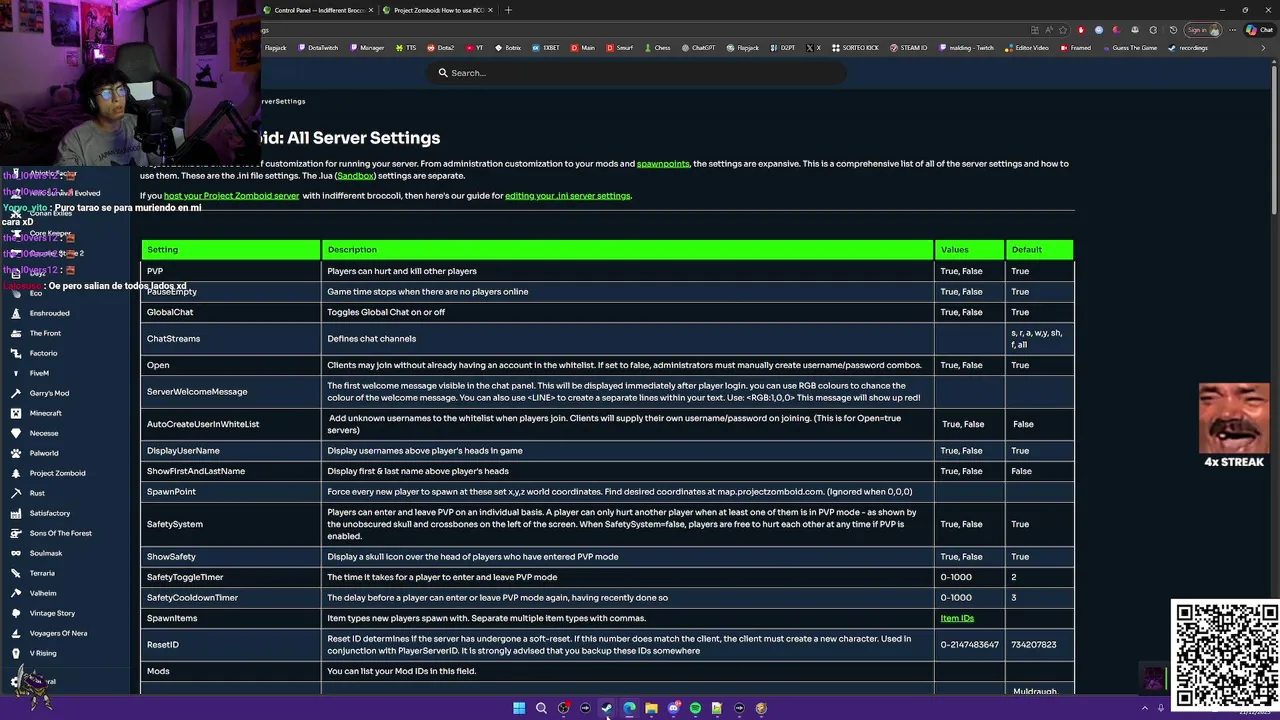Open STEAM ID bookmark
This screenshot has height=720, width=1280.
coord(908,48)
